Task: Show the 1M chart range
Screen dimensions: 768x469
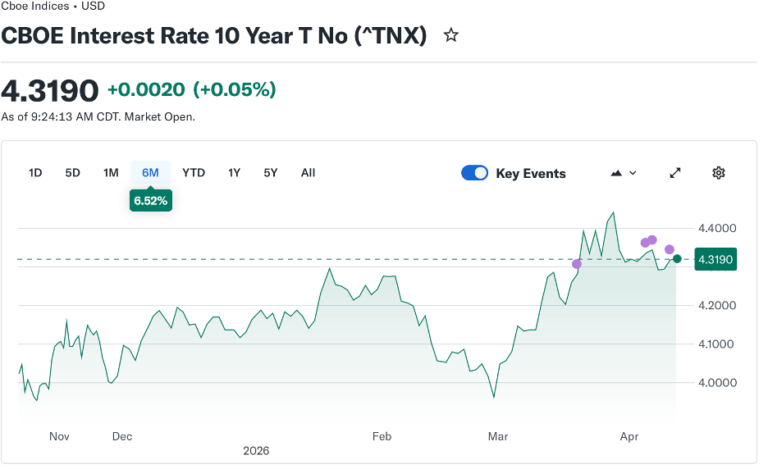Action: point(111,173)
